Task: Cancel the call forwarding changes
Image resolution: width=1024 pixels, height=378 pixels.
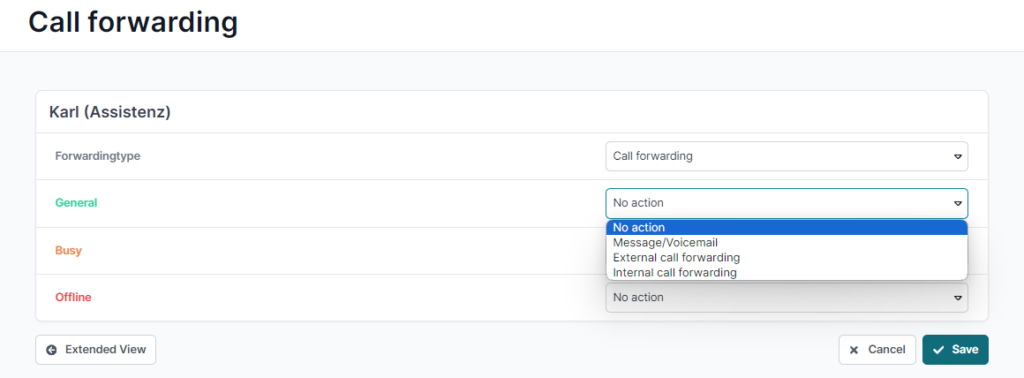Action: [878, 350]
